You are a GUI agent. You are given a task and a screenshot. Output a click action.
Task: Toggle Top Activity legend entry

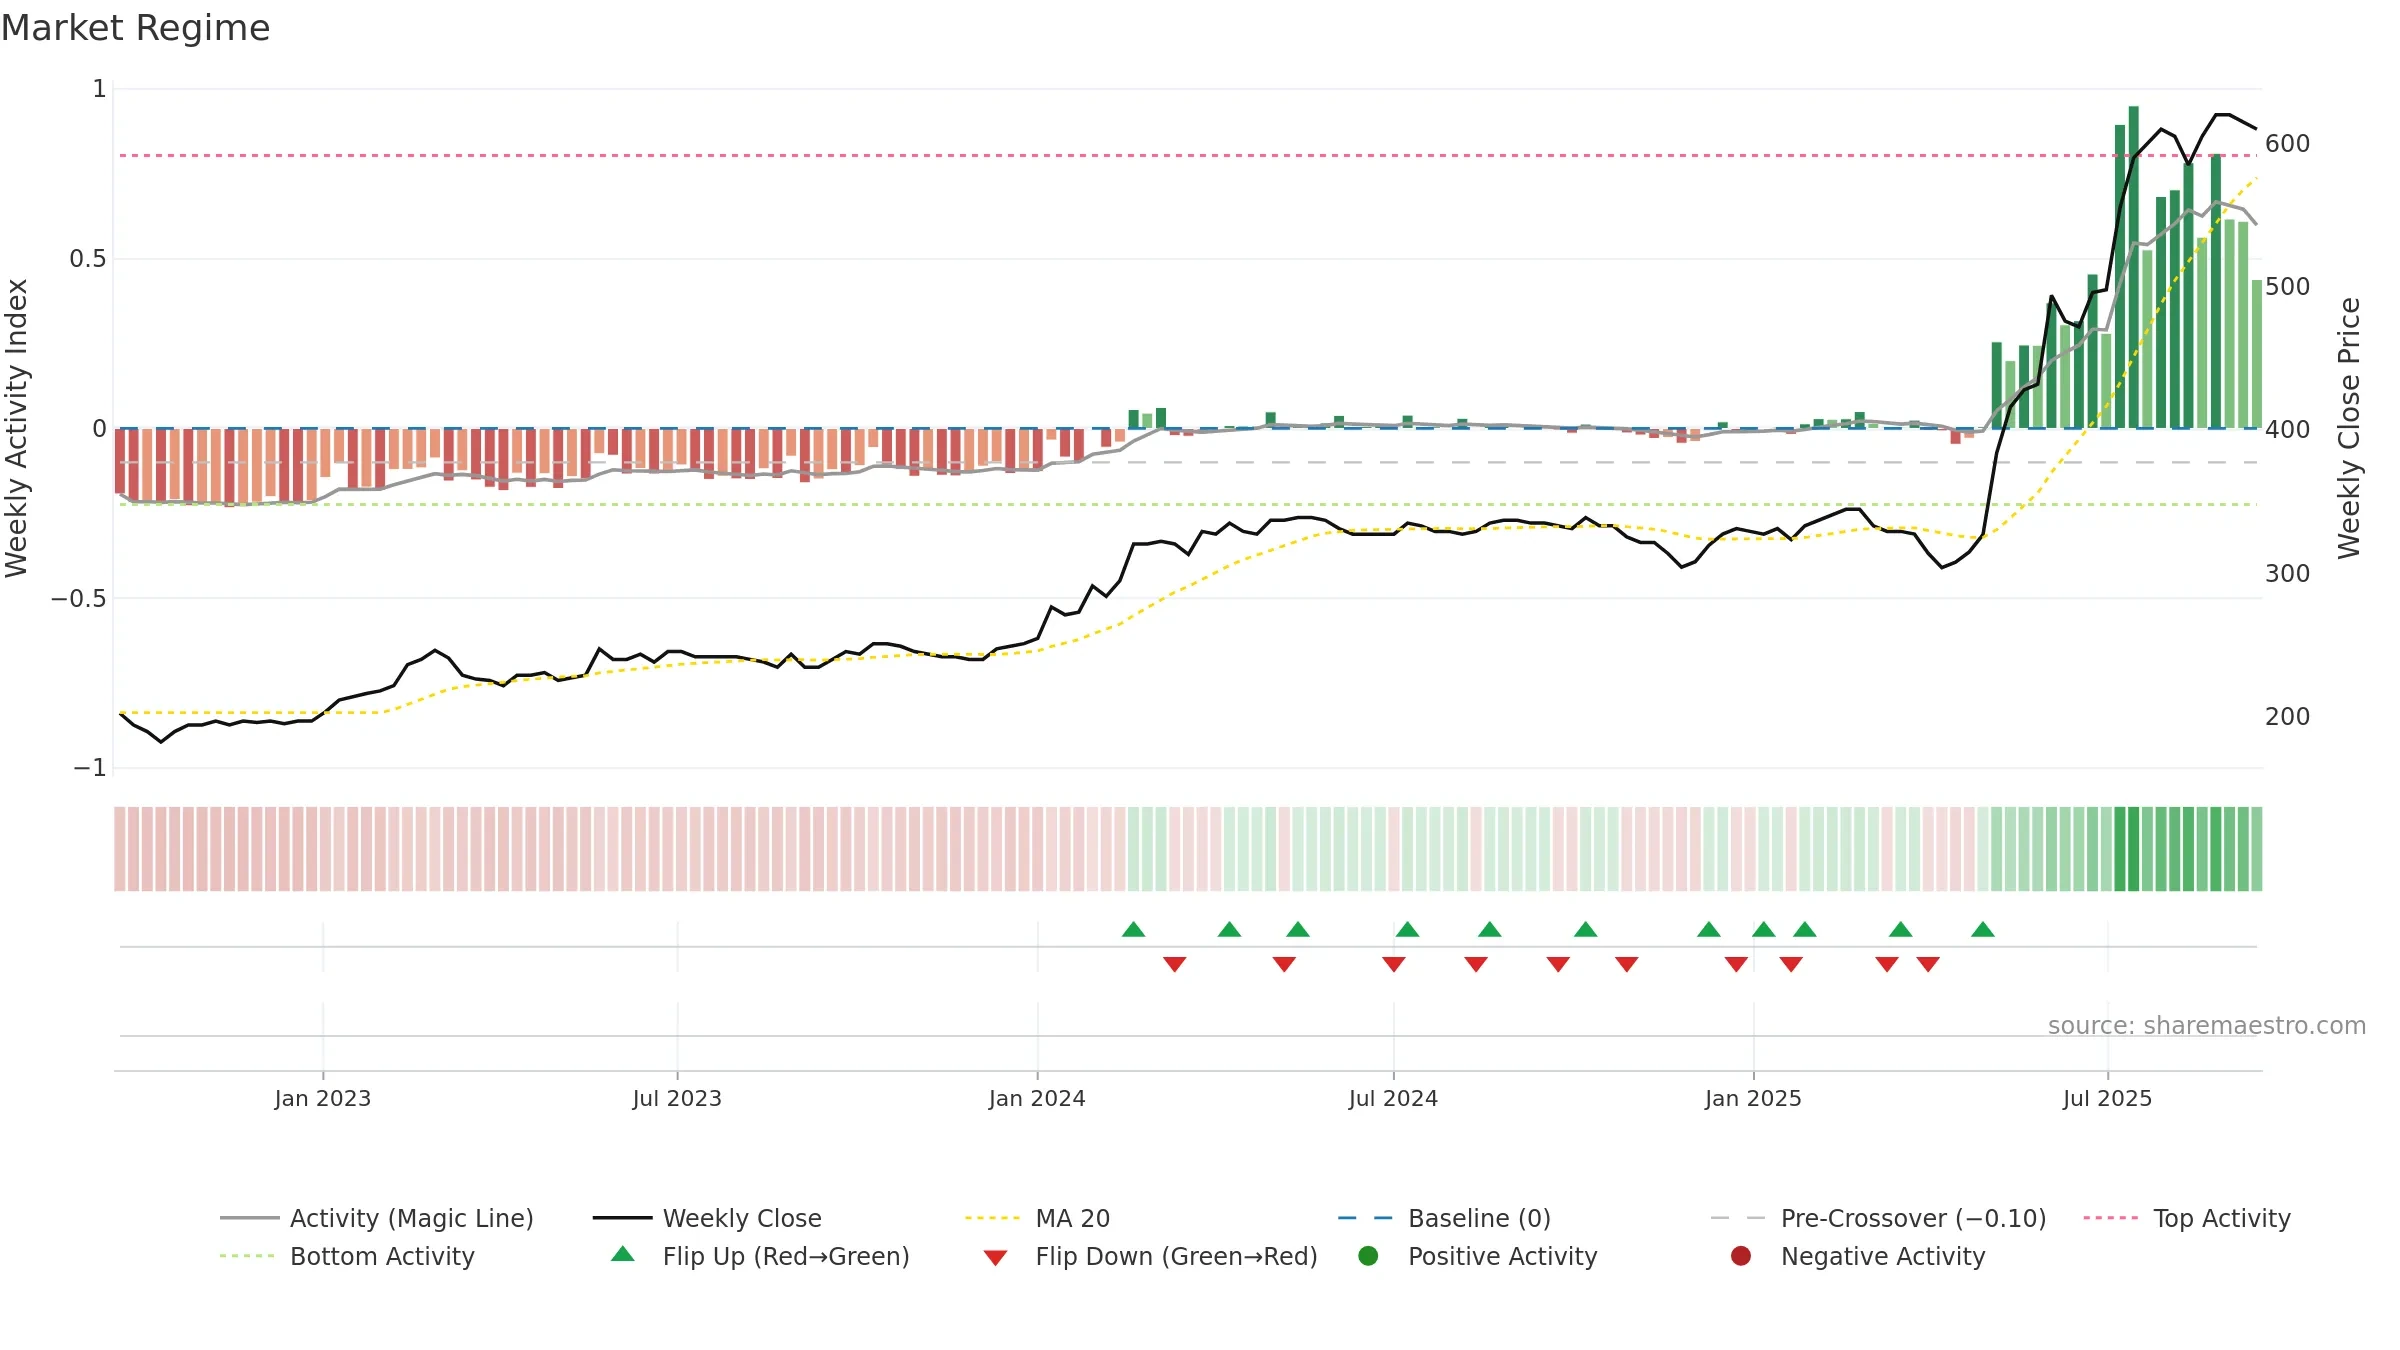2186,1218
